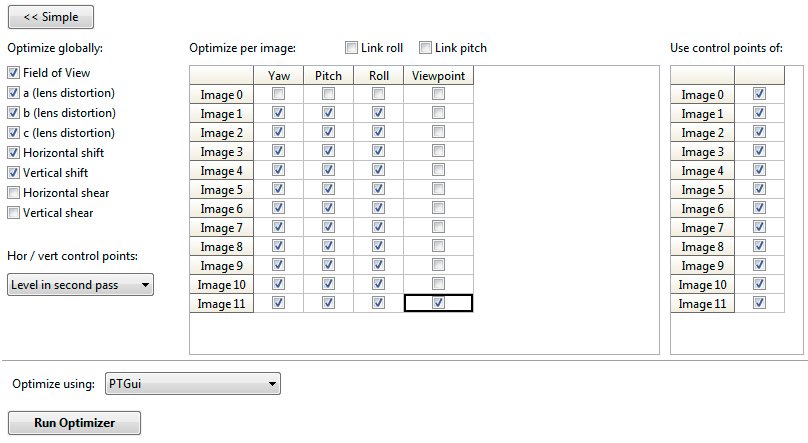Open the Hor / vert control points dropdown

click(80, 285)
